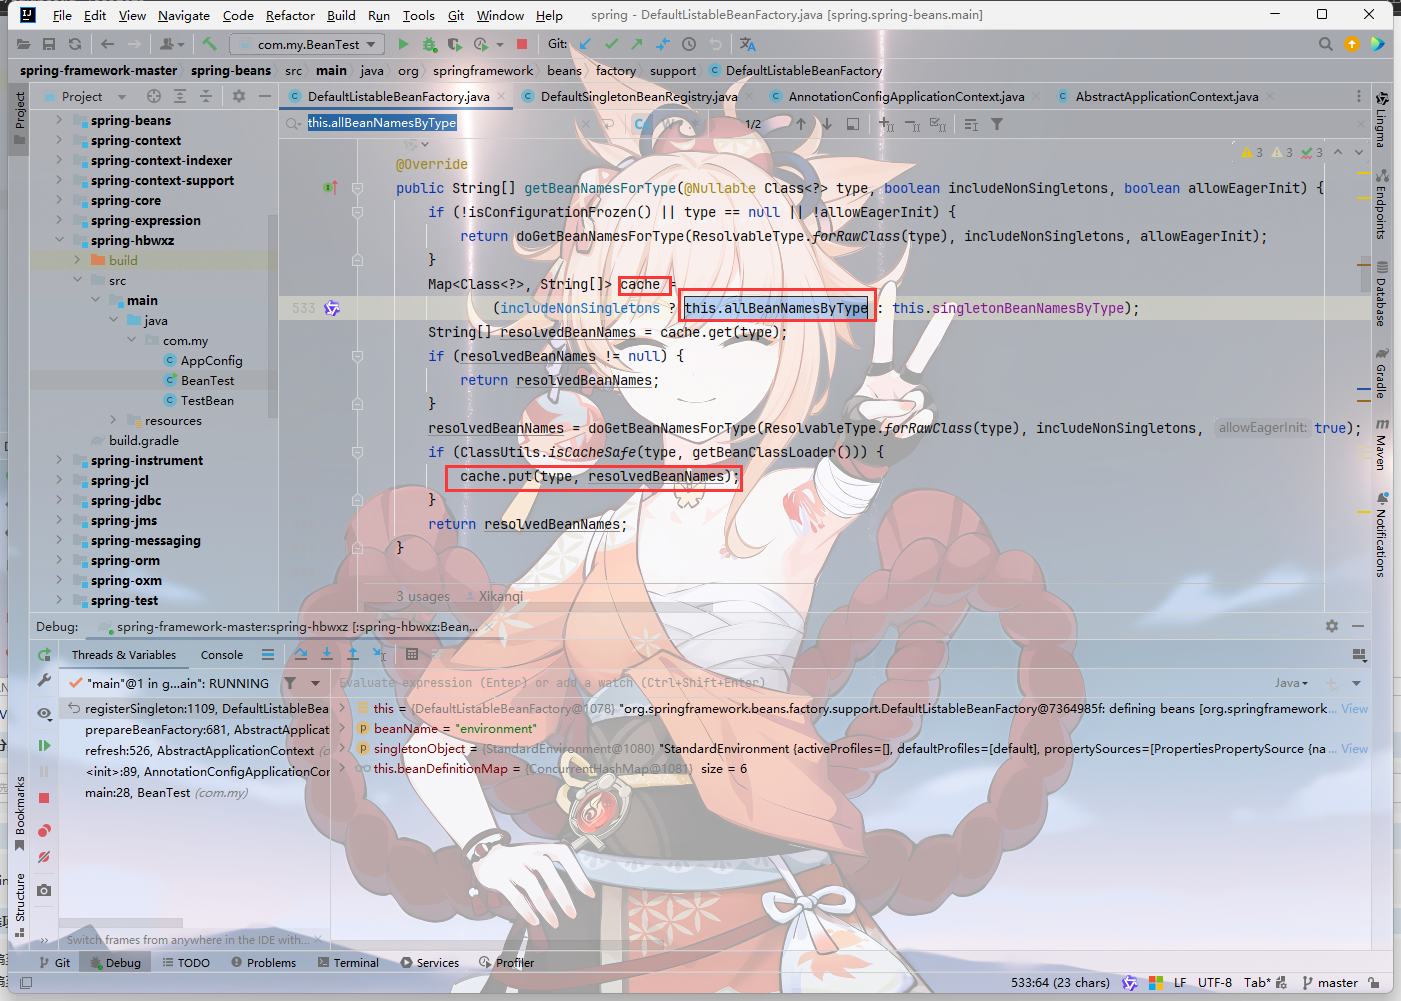Take thread dump camera icon
Image resolution: width=1401 pixels, height=1001 pixels.
(44, 890)
